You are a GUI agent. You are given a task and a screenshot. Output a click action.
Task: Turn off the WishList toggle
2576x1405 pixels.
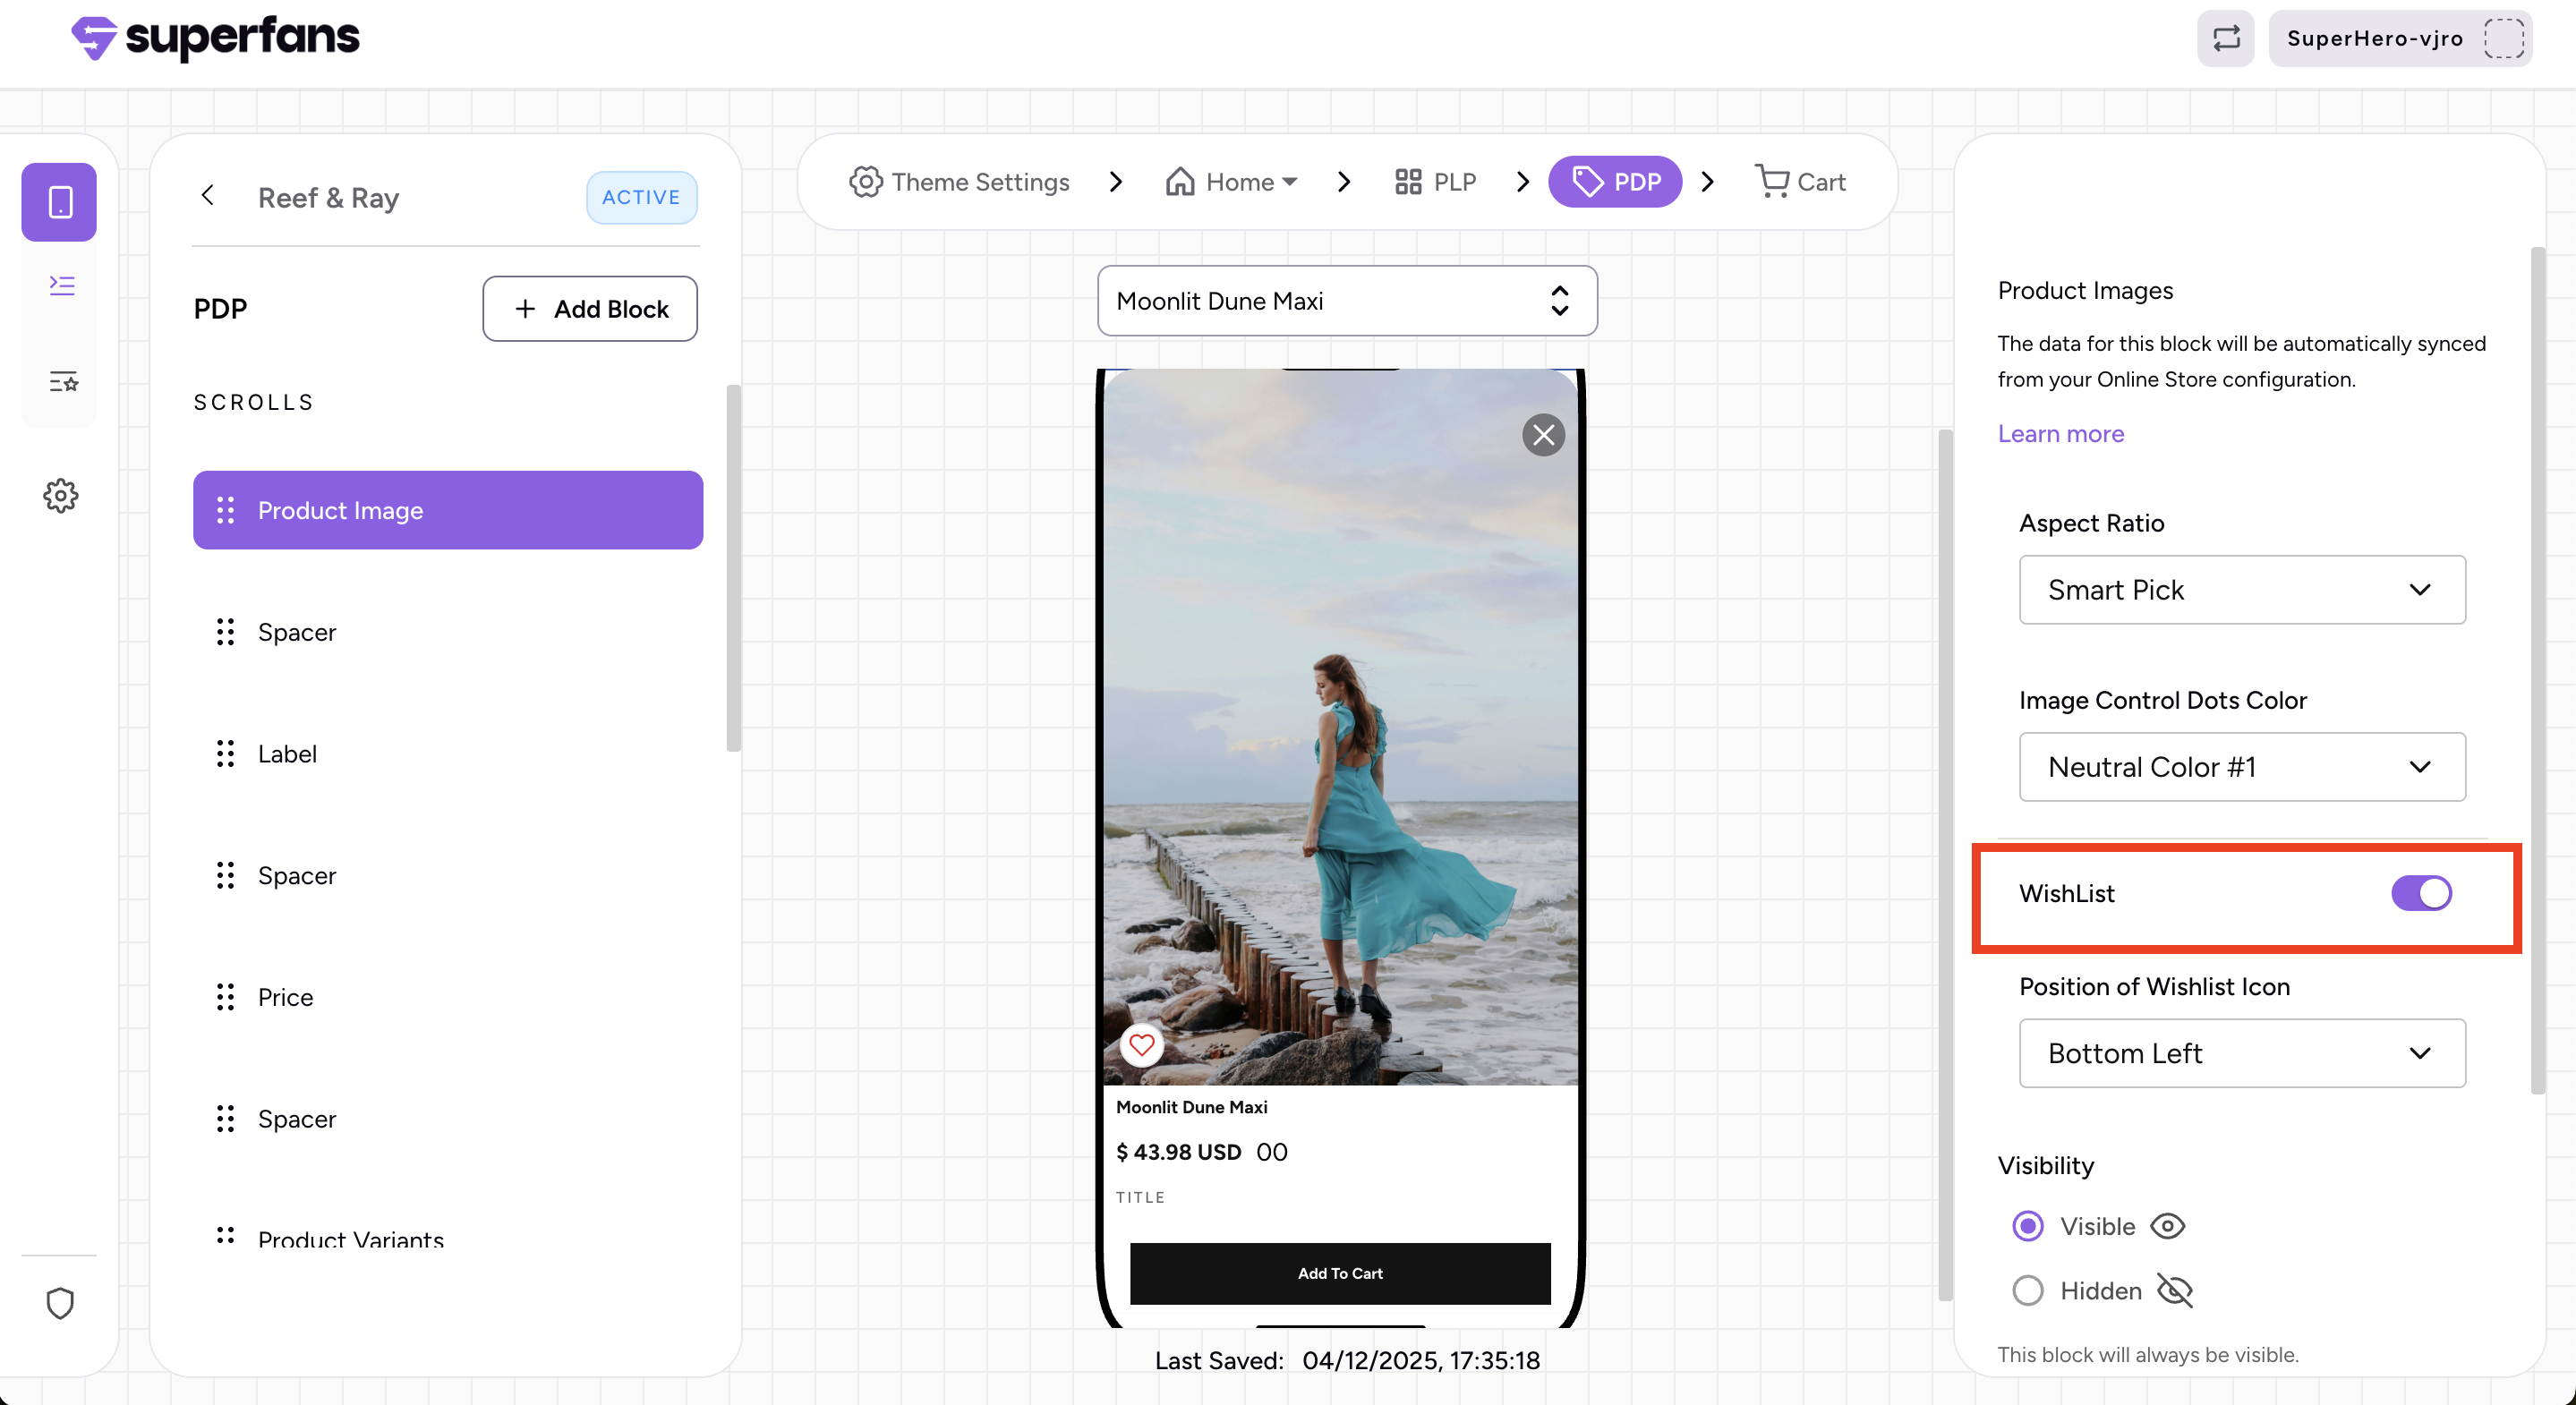pyautogui.click(x=2421, y=893)
